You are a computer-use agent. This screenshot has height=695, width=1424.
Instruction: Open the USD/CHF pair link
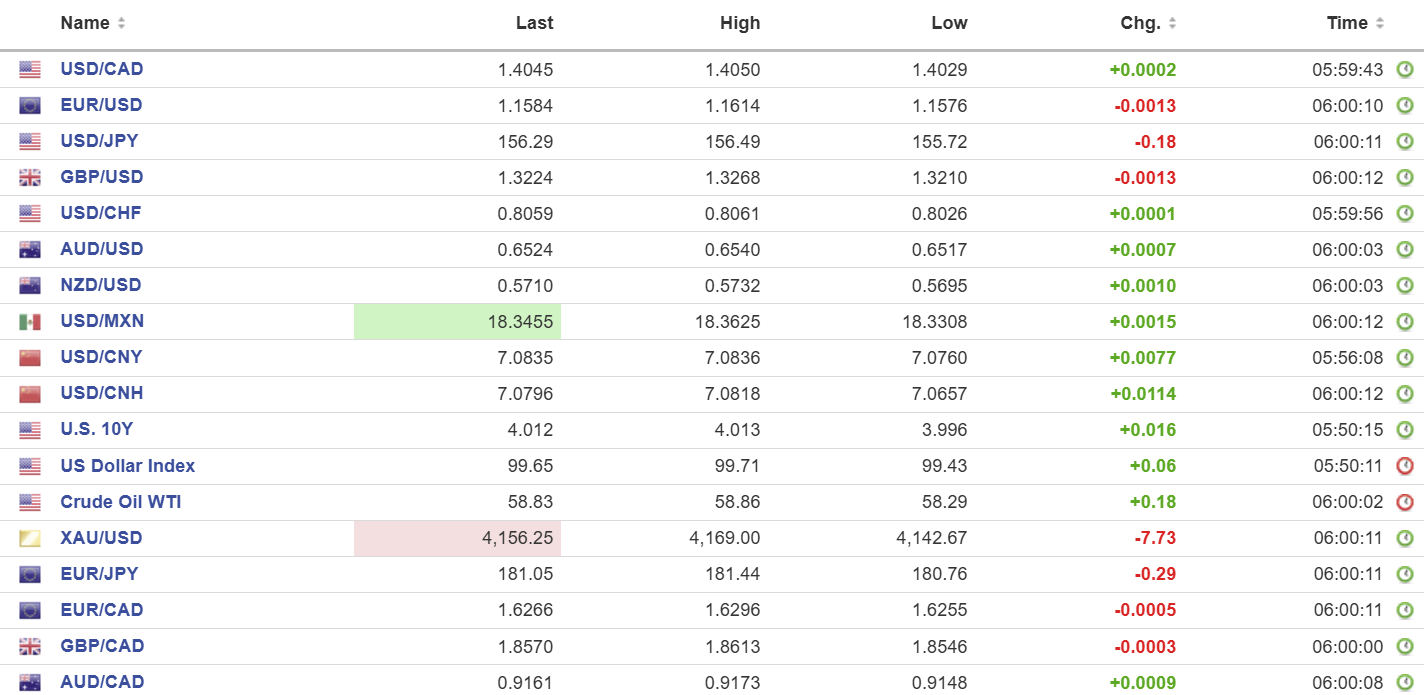point(100,213)
